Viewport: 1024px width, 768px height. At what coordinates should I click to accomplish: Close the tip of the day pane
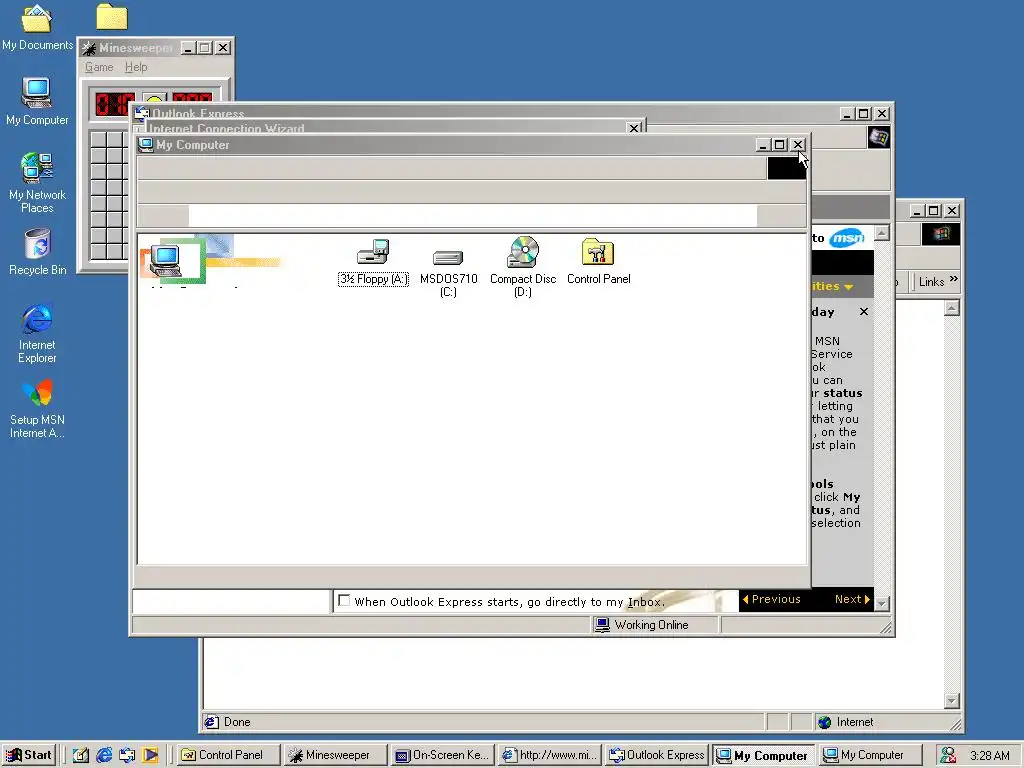pyautogui.click(x=863, y=312)
